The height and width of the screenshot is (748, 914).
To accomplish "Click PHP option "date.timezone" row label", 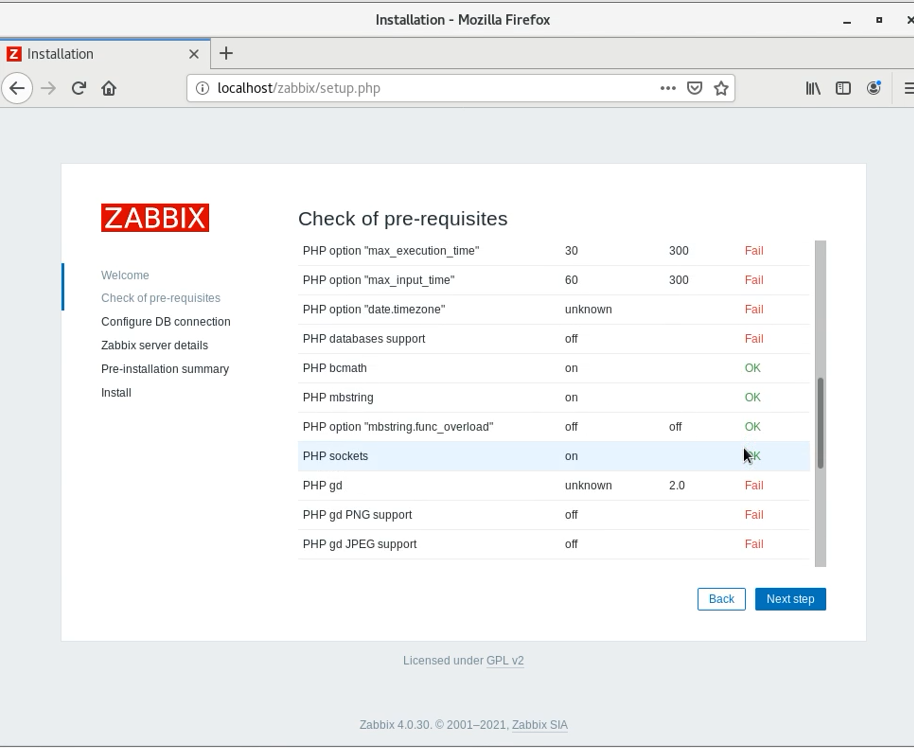I will (374, 310).
